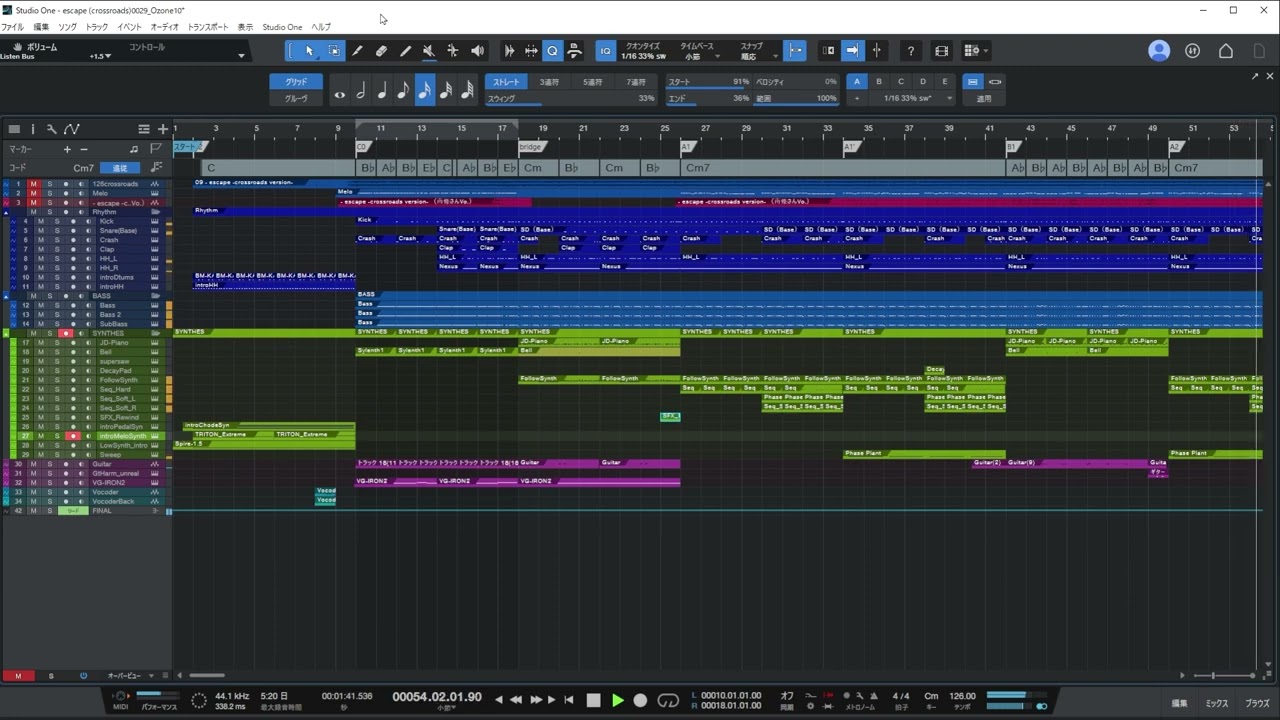Record-arm the SYNTHES folder track
This screenshot has width=1280, height=720.
[65, 333]
